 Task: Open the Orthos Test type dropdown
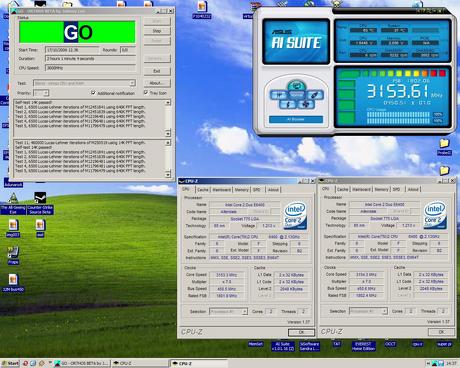(x=84, y=83)
